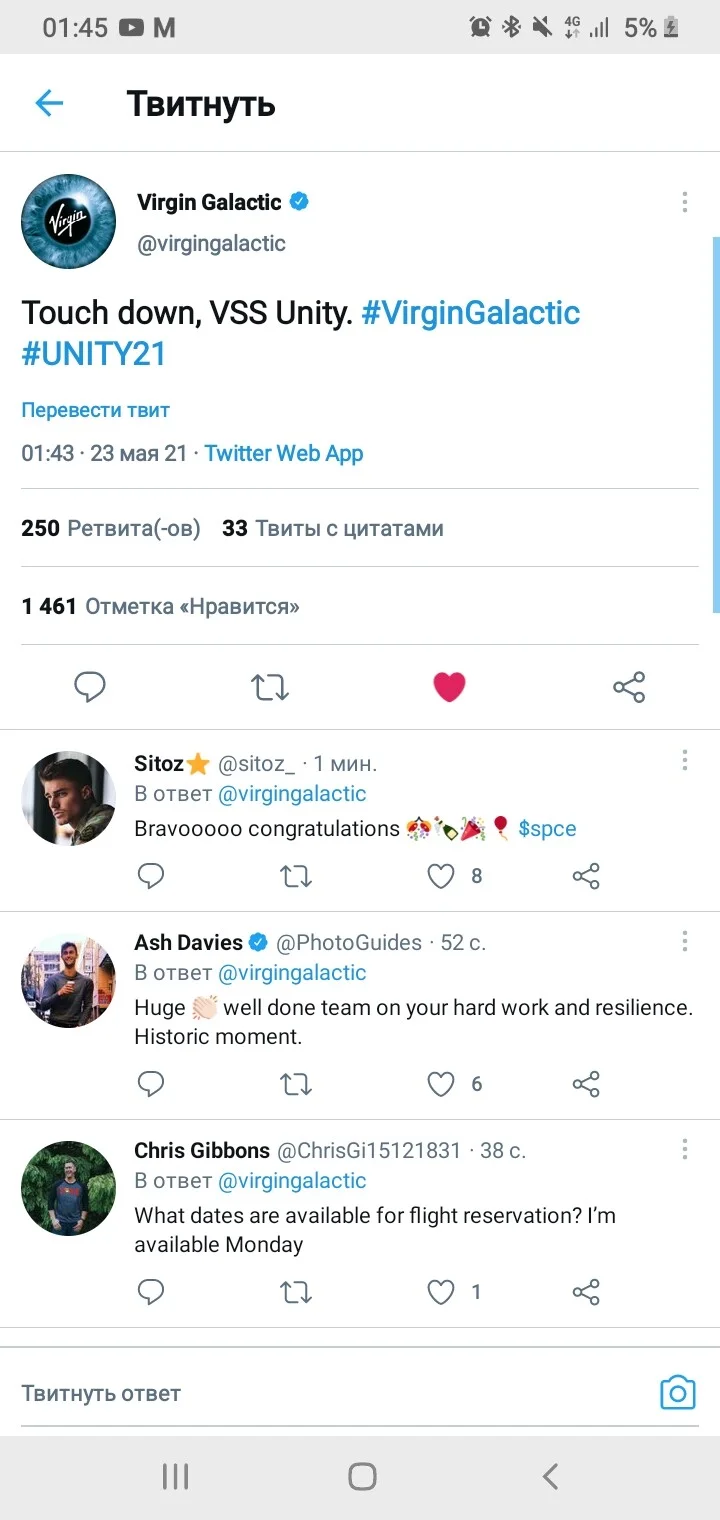Open camera icon in reply bar
Image resolution: width=720 pixels, height=1520 pixels.
(x=677, y=1392)
